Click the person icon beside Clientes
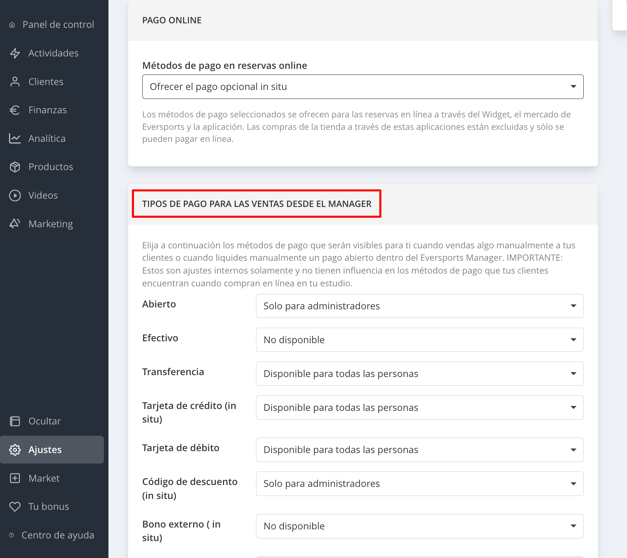Image resolution: width=627 pixels, height=558 pixels. pyautogui.click(x=15, y=82)
